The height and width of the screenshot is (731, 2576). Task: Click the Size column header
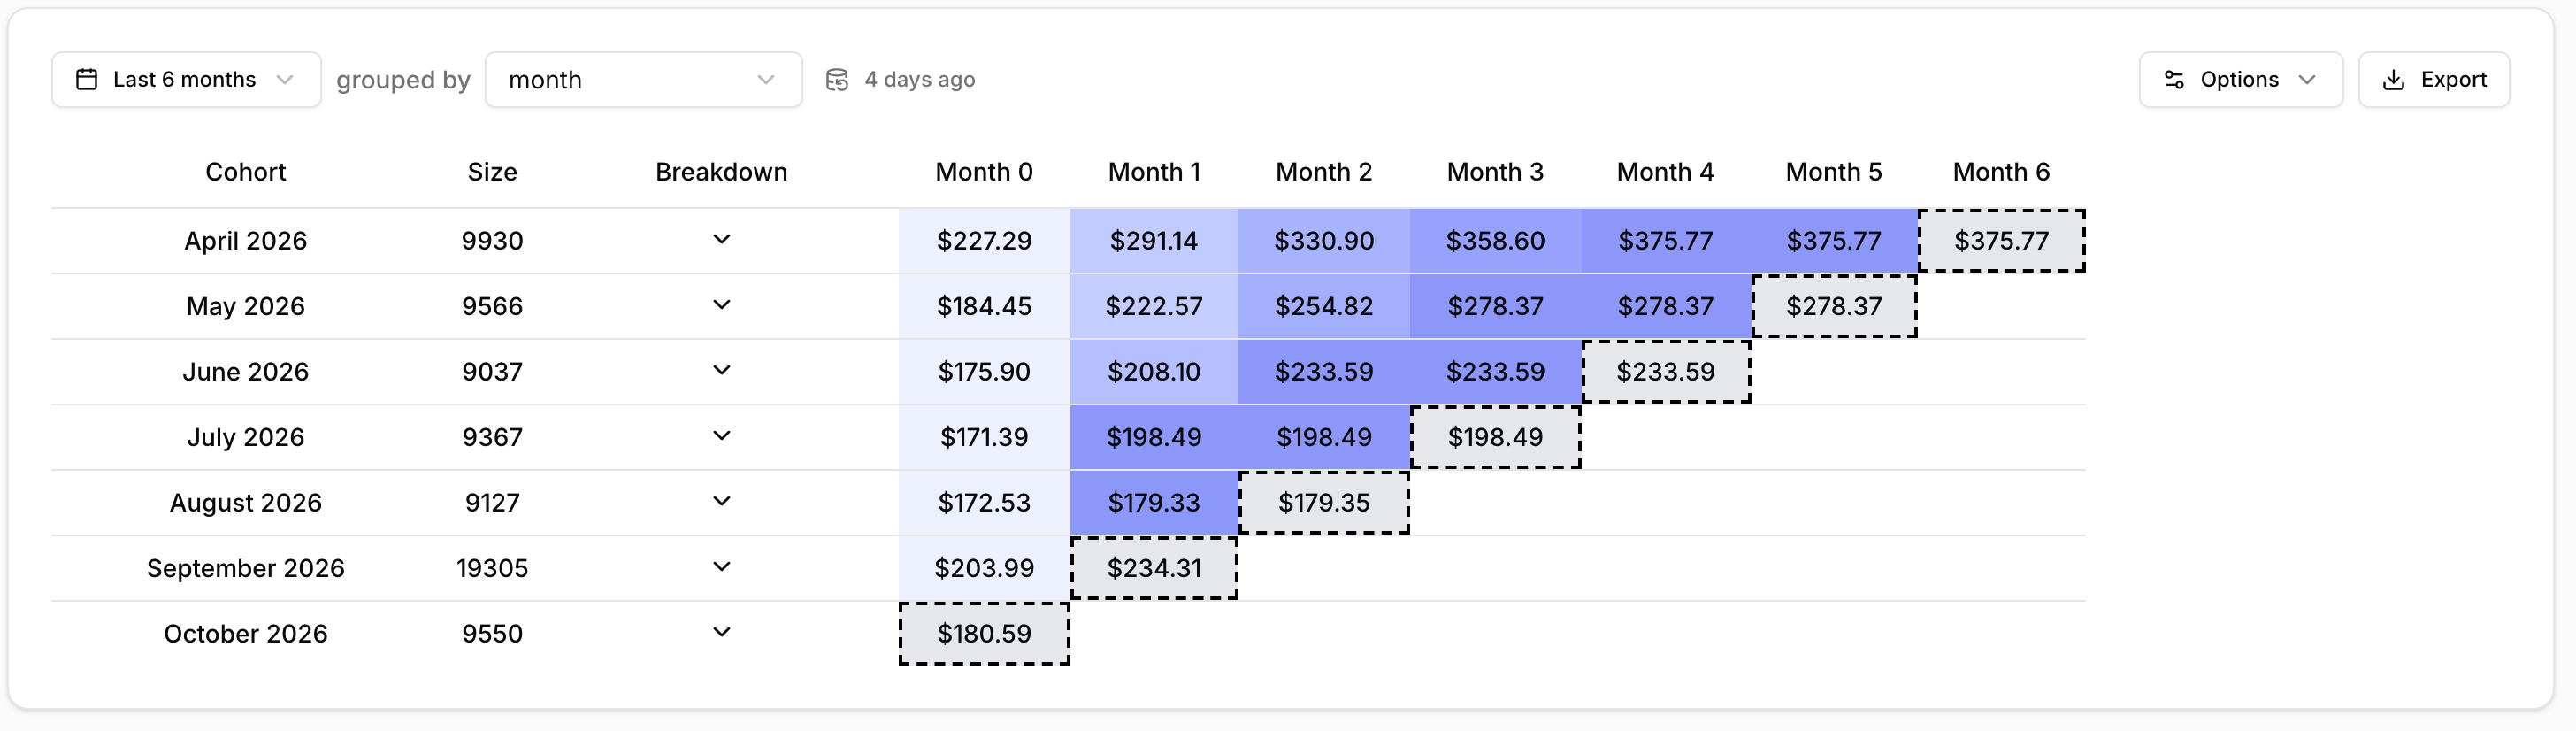tap(492, 172)
